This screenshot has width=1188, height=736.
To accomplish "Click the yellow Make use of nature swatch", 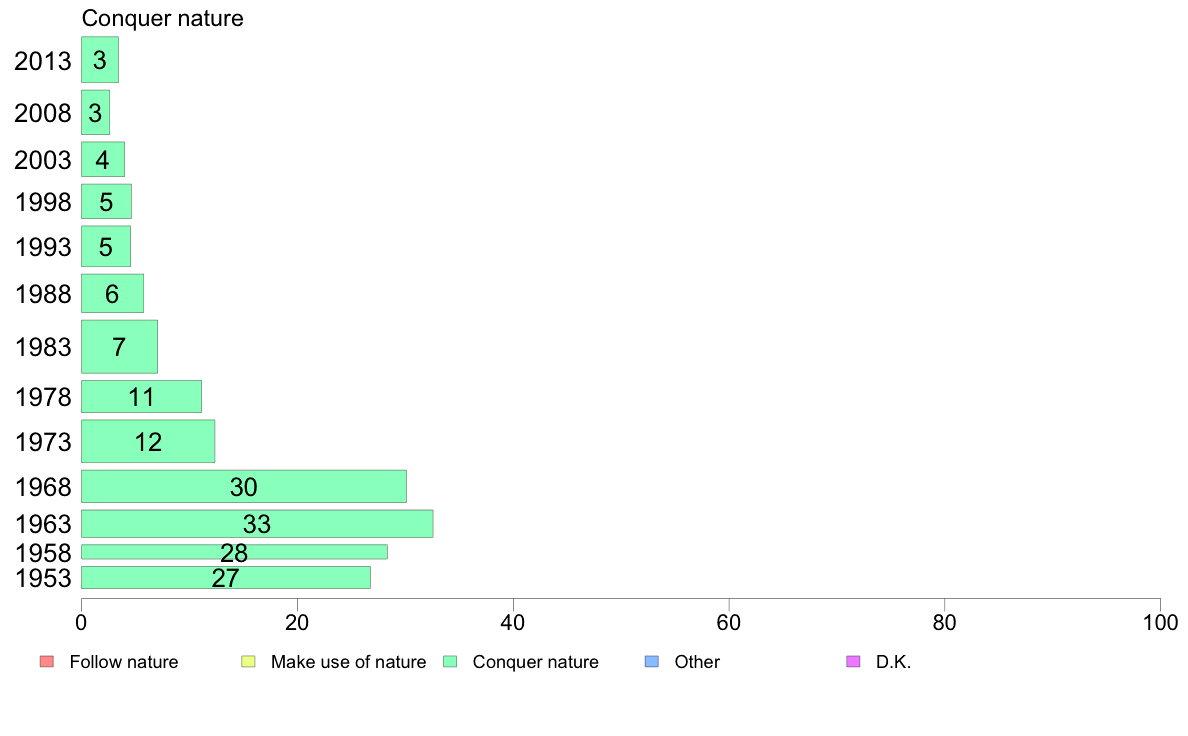I will click(x=249, y=662).
